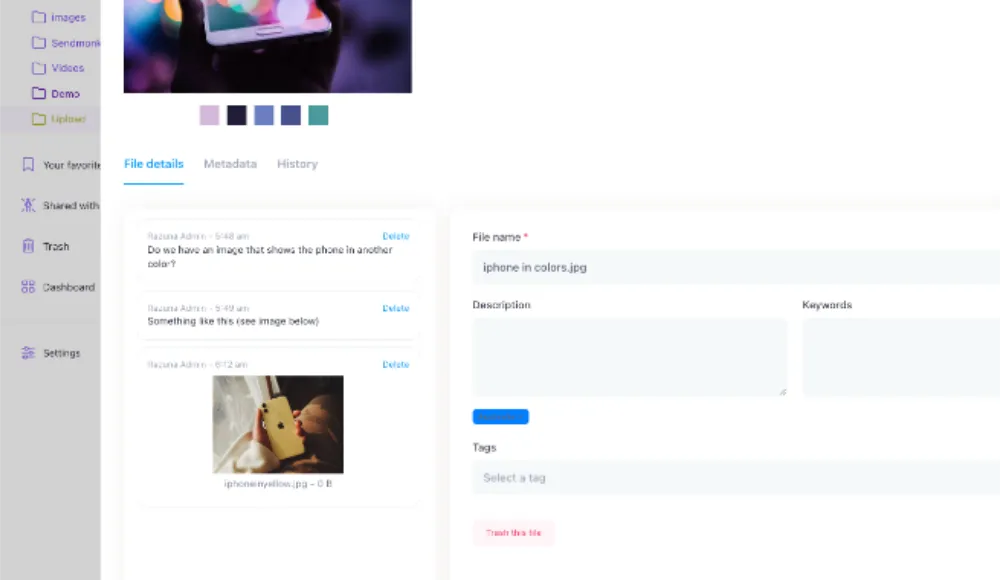
Task: Click the Settings sliders icon
Action: (x=28, y=353)
